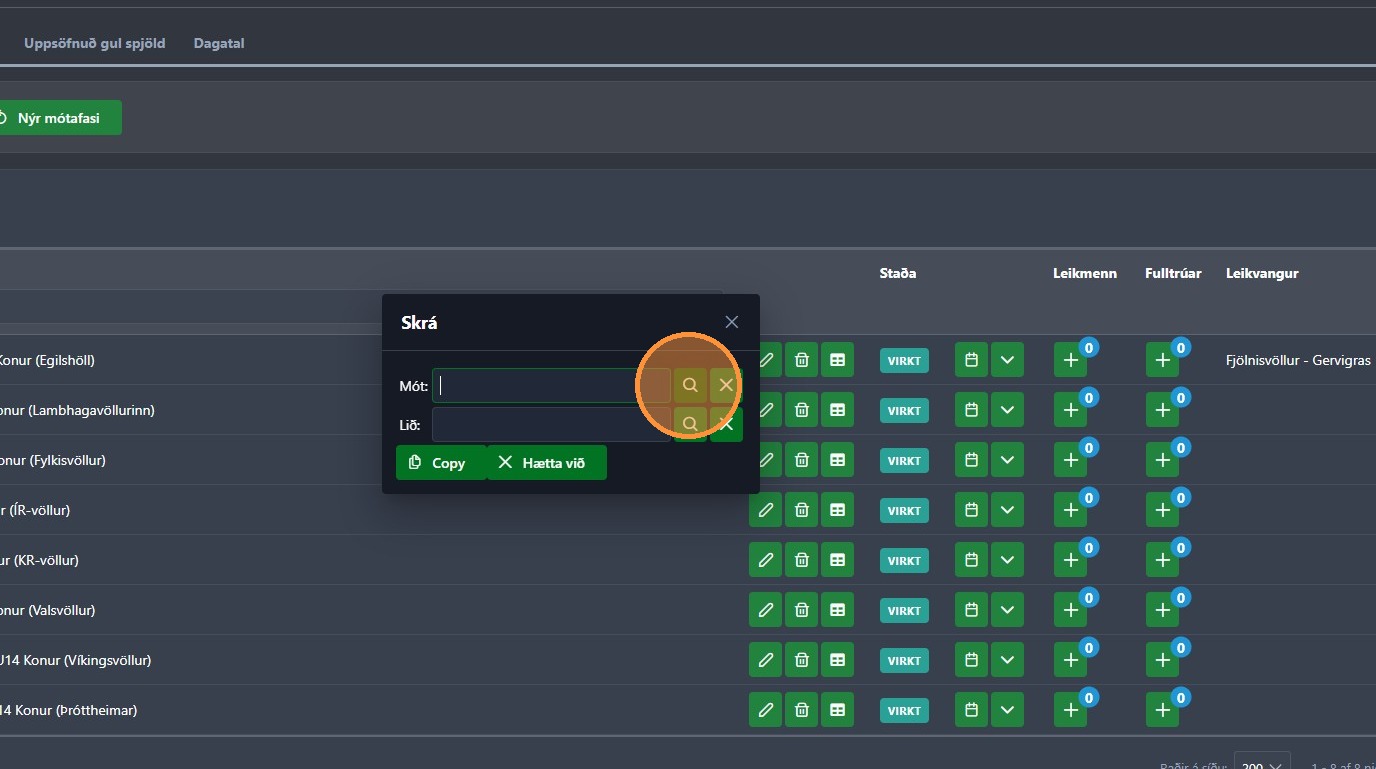The height and width of the screenshot is (769, 1376).
Task: Delete the Lambhagavöllurinn row
Action: click(x=802, y=410)
